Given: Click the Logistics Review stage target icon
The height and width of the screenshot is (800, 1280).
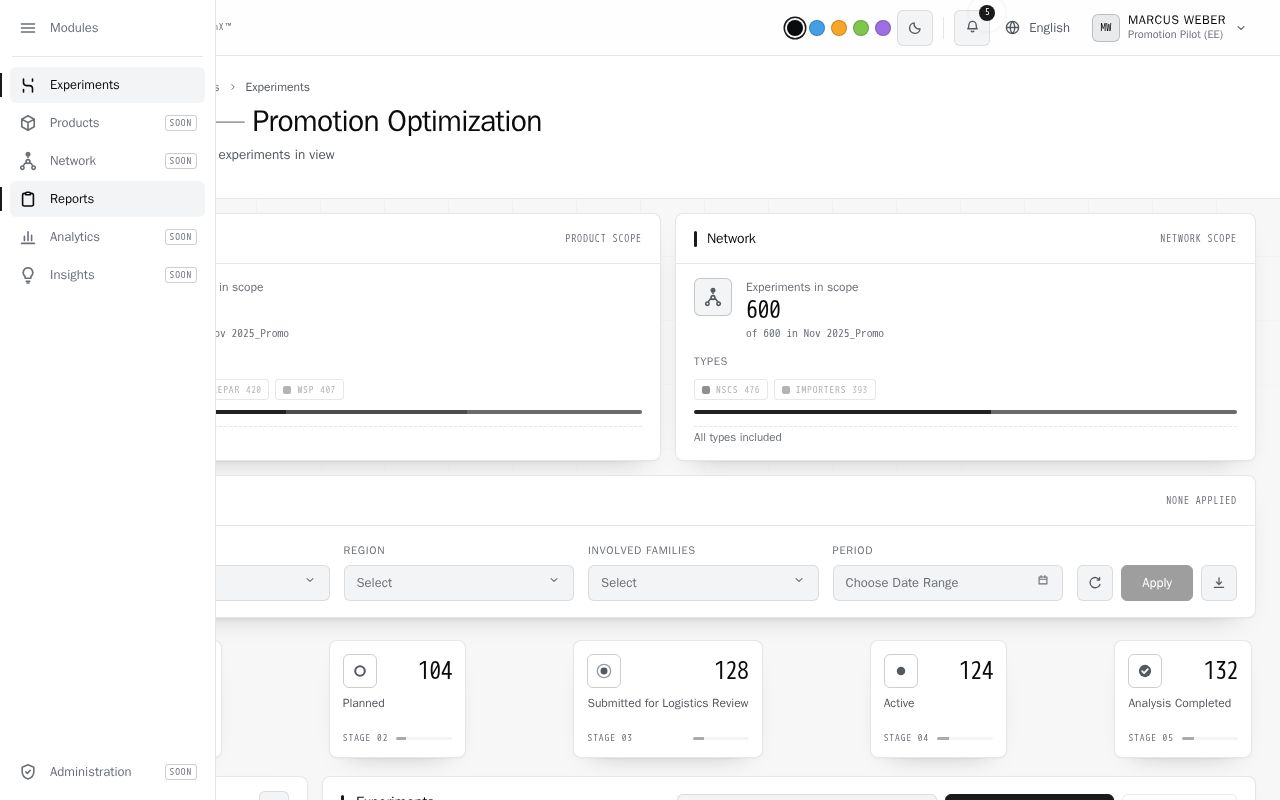Looking at the screenshot, I should [604, 671].
